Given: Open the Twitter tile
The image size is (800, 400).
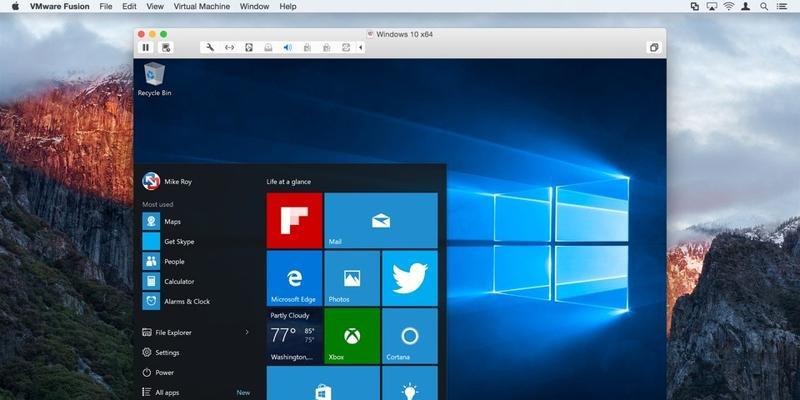Looking at the screenshot, I should [410, 278].
